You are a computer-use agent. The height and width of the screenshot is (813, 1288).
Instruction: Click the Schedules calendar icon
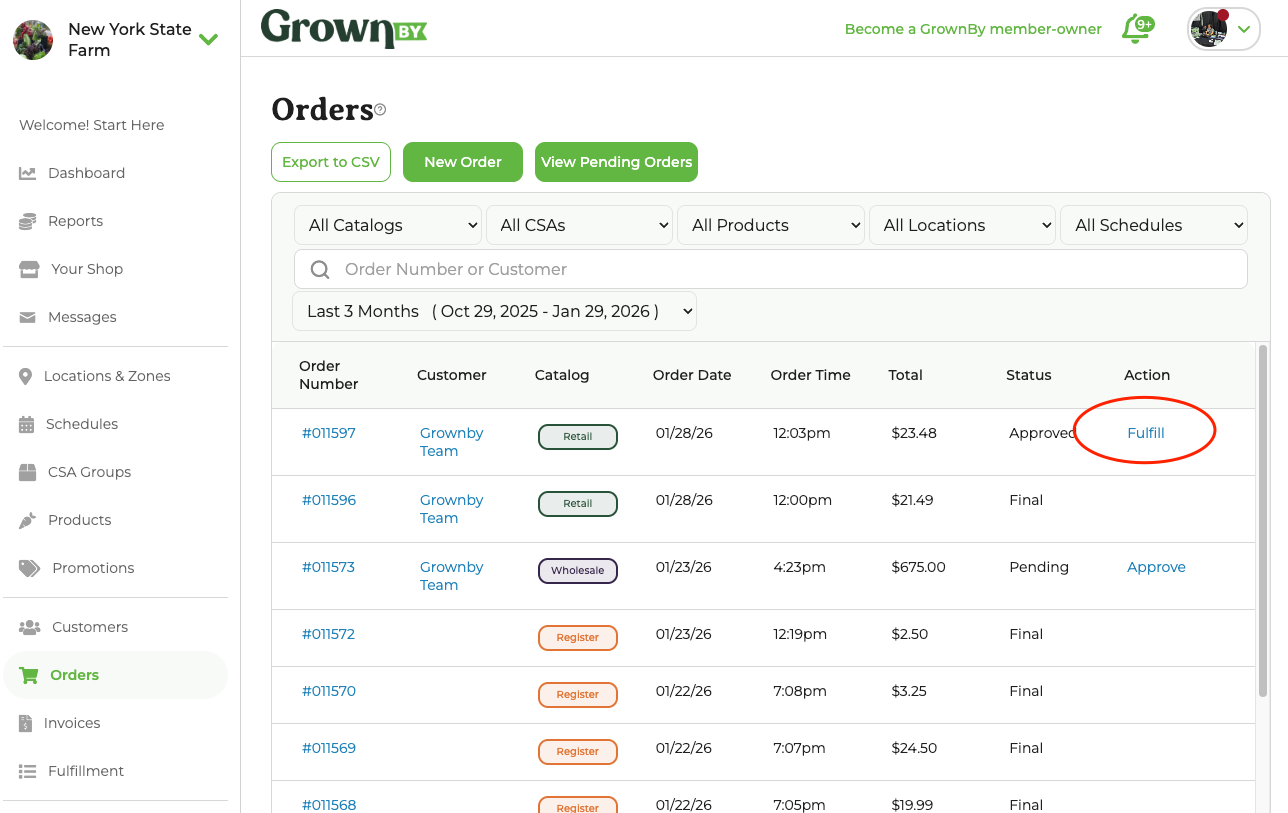click(x=27, y=424)
